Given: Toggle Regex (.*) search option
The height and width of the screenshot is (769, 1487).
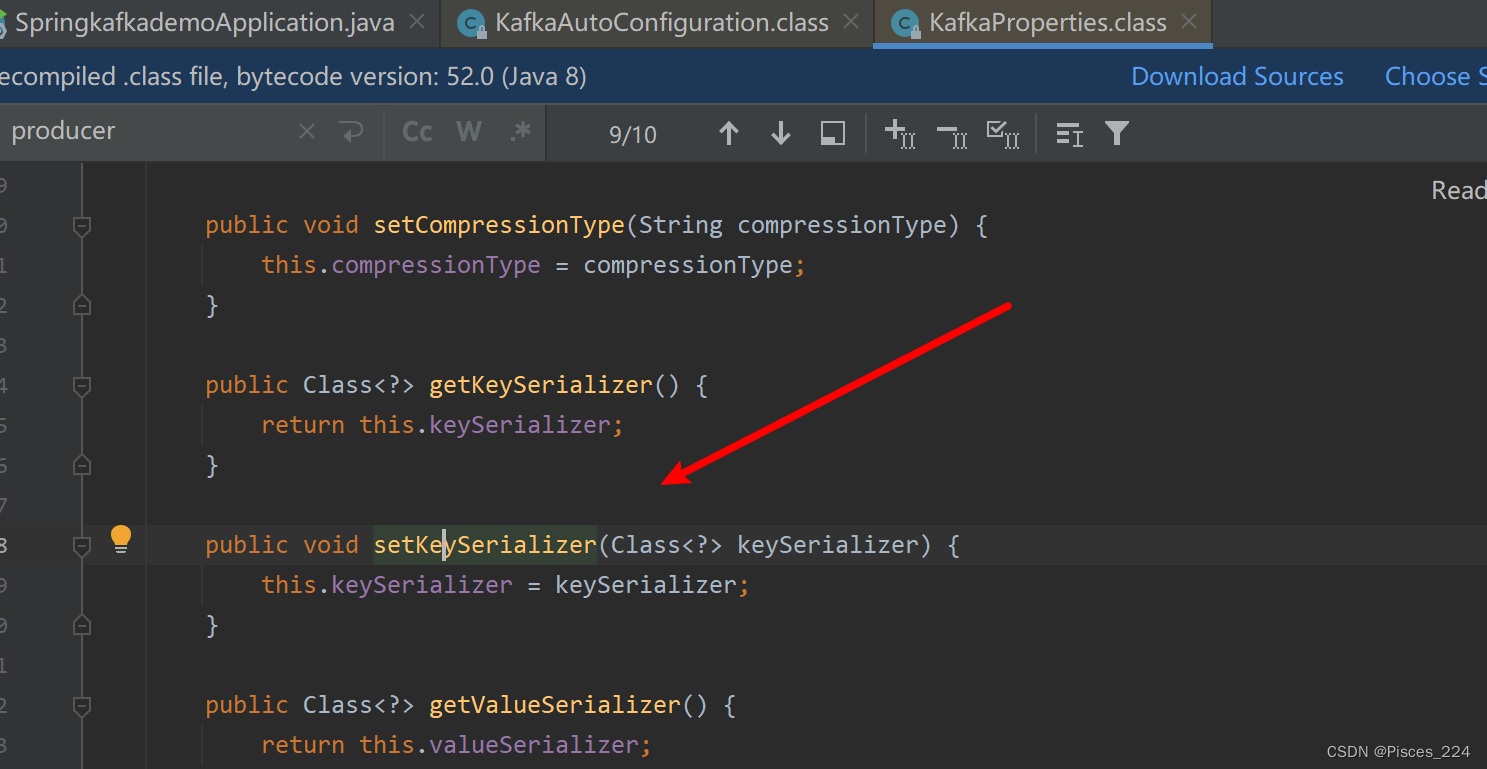Looking at the screenshot, I should point(520,132).
